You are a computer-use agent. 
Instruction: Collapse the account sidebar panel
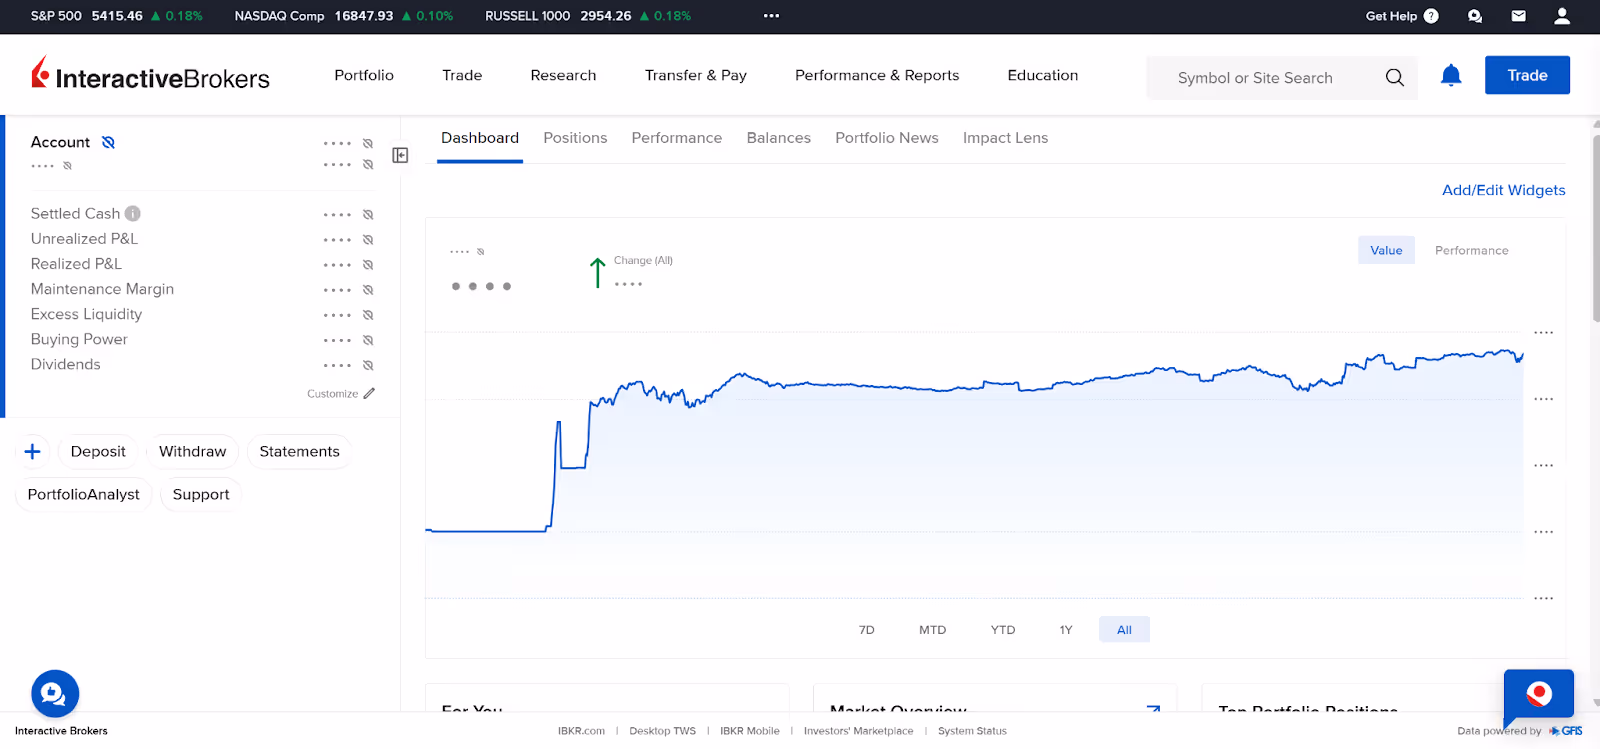(x=400, y=155)
